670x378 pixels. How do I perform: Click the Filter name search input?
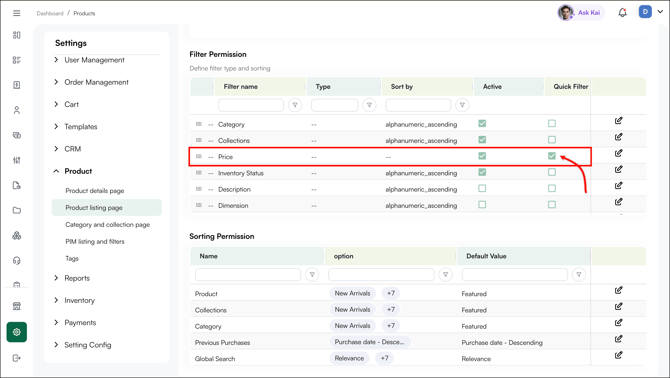(251, 105)
